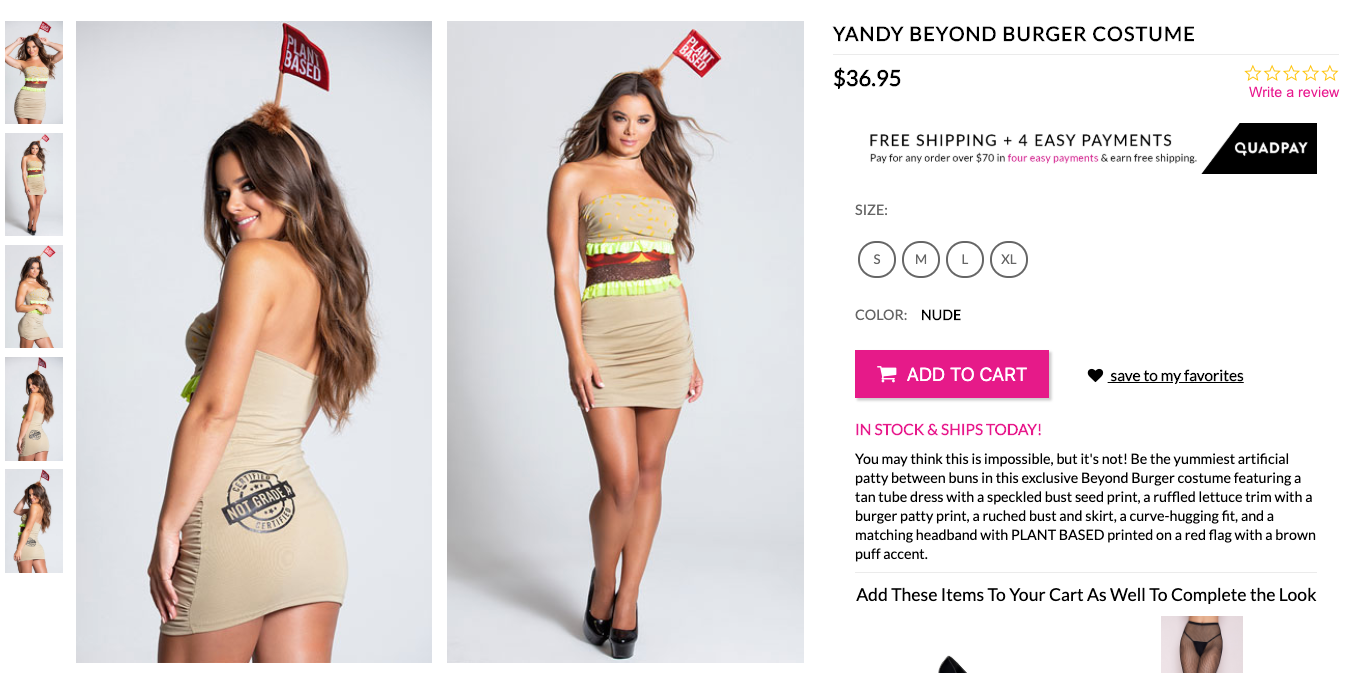Click the heart icon beside save to favorites
Image resolution: width=1346 pixels, height=673 pixels.
click(x=1095, y=375)
